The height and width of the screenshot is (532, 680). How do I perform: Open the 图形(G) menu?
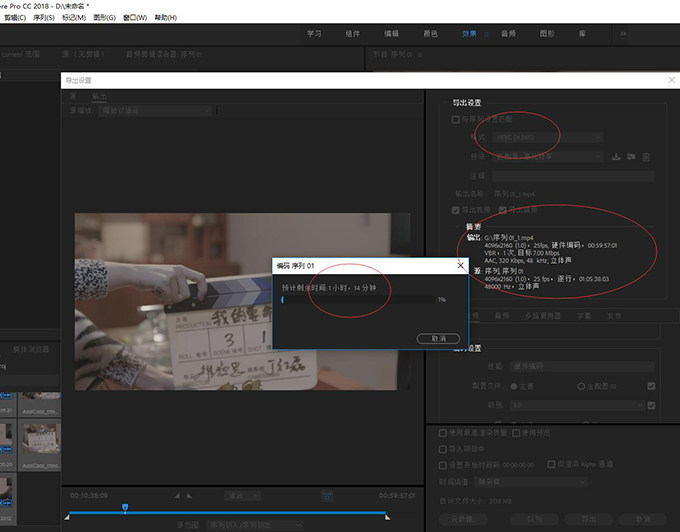pyautogui.click(x=105, y=18)
